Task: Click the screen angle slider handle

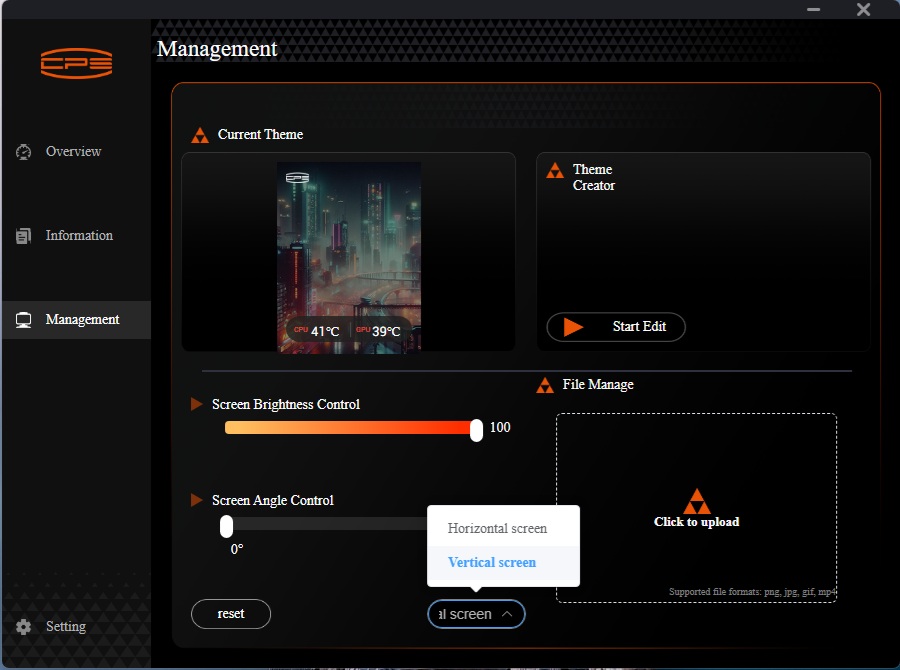Action: pyautogui.click(x=227, y=526)
